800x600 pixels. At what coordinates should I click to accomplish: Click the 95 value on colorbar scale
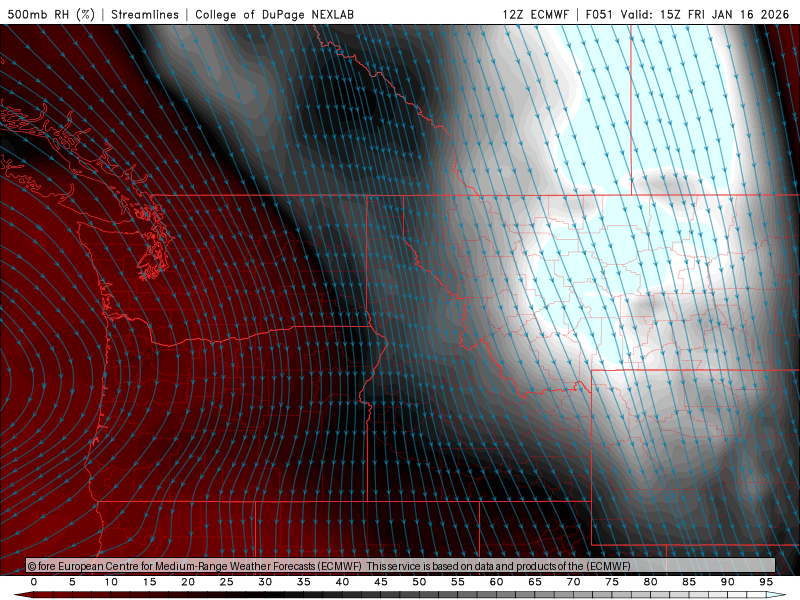[x=765, y=582]
